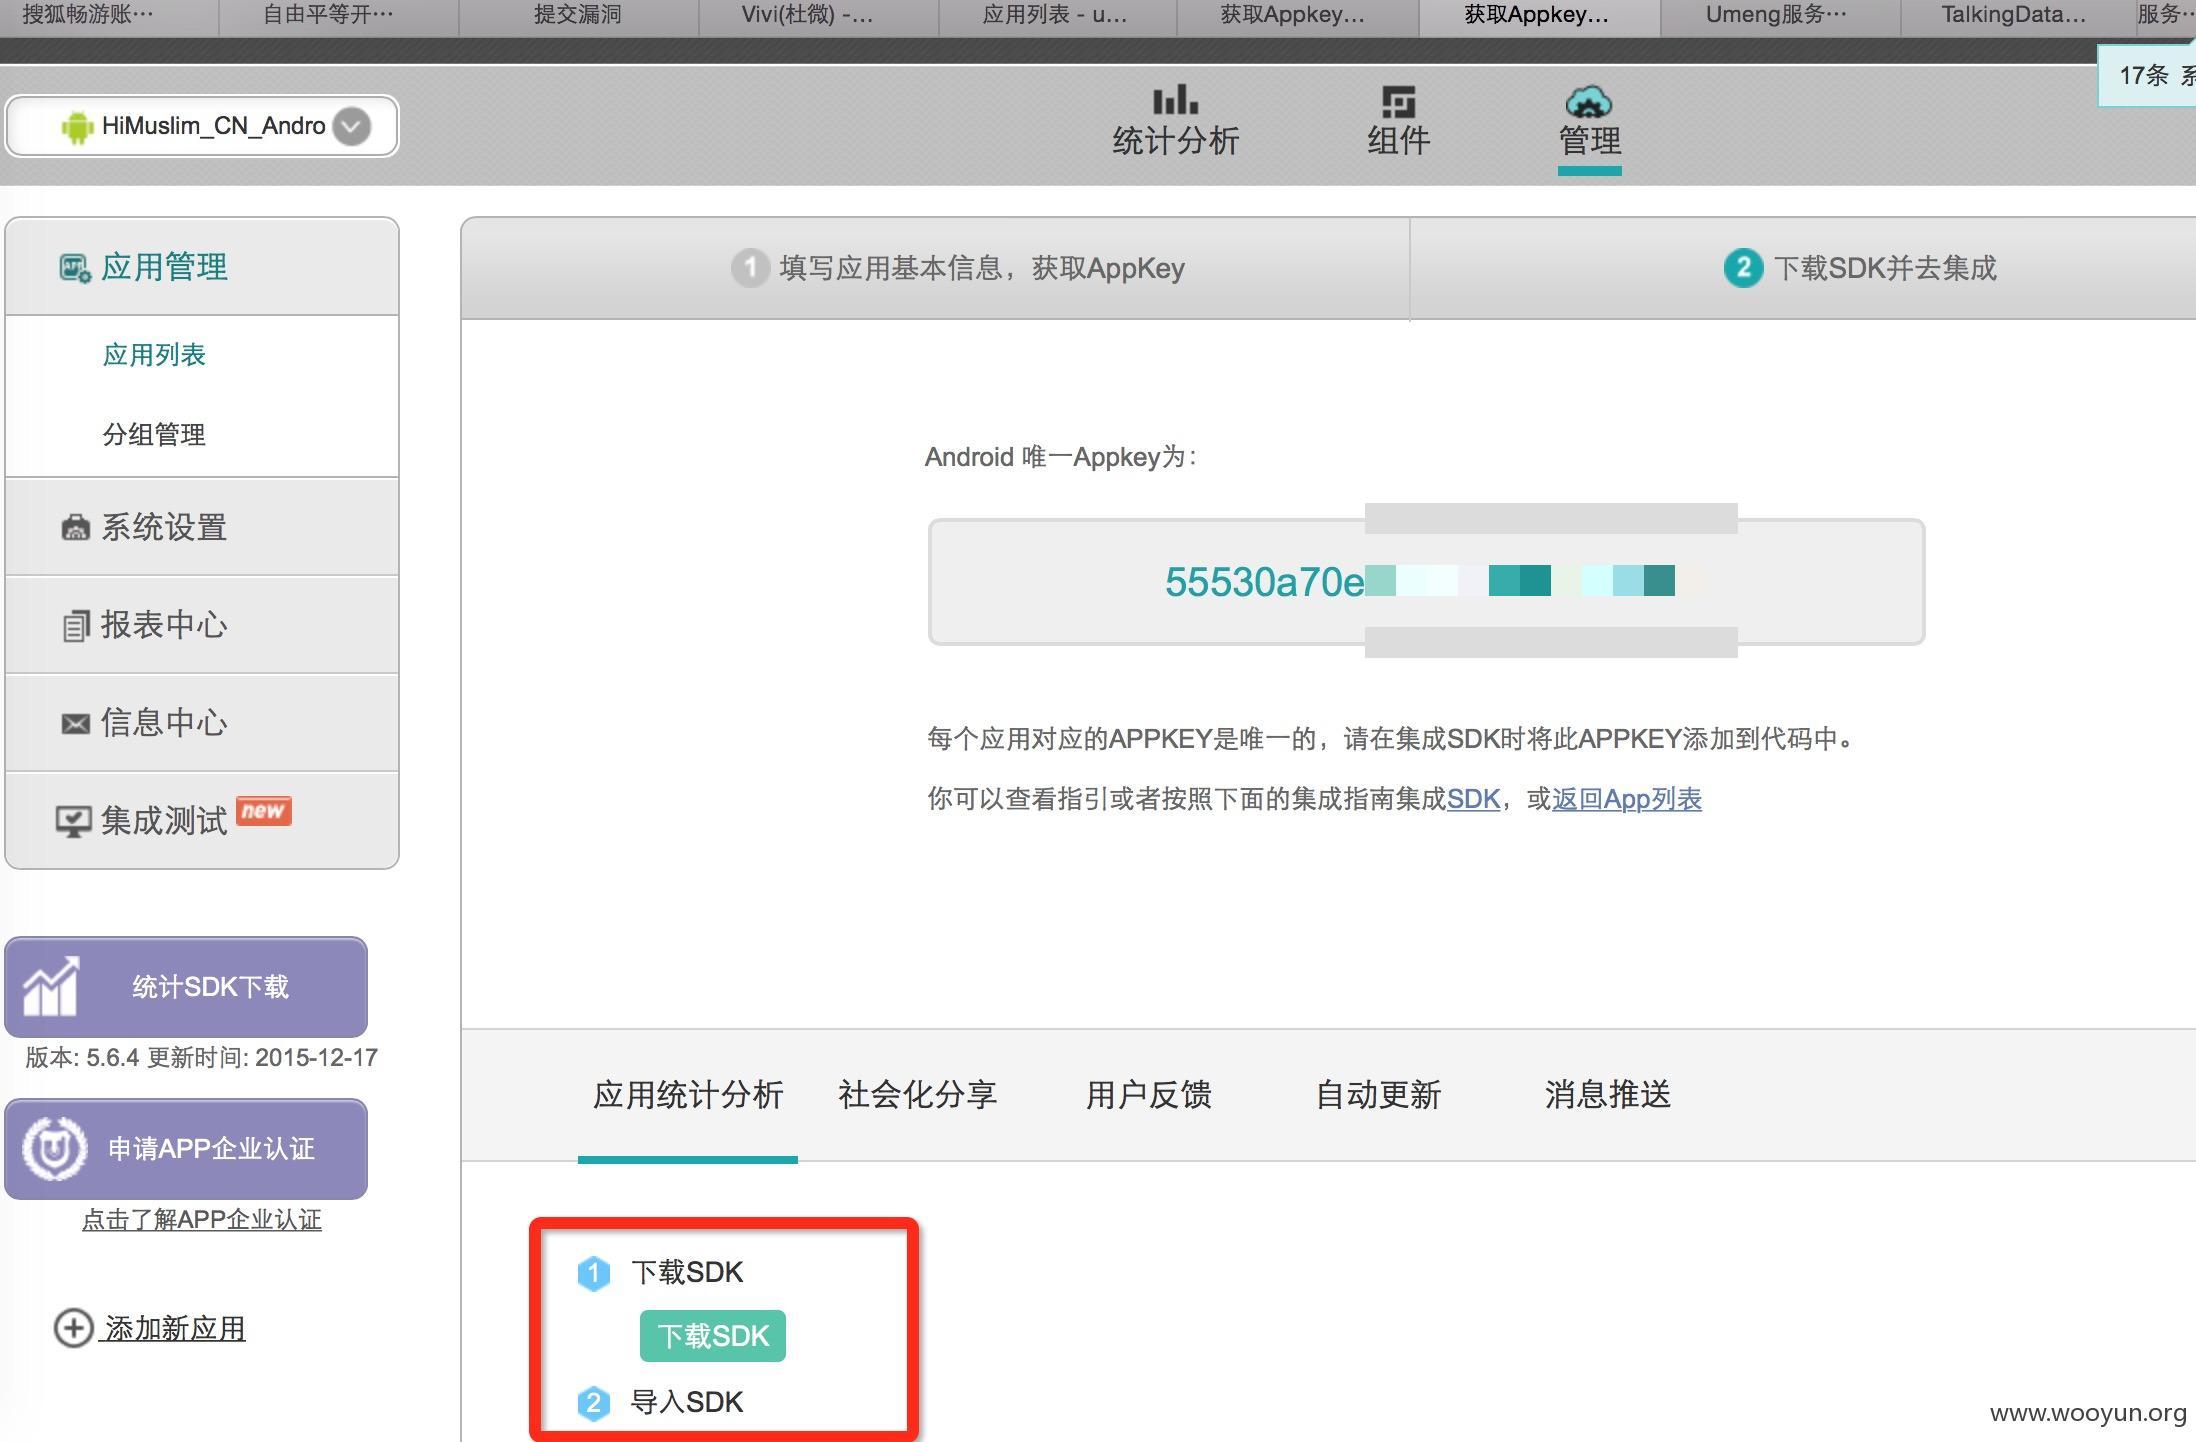Switch to browser tab 提交漏洞
This screenshot has width=2196, height=1442.
(x=578, y=15)
